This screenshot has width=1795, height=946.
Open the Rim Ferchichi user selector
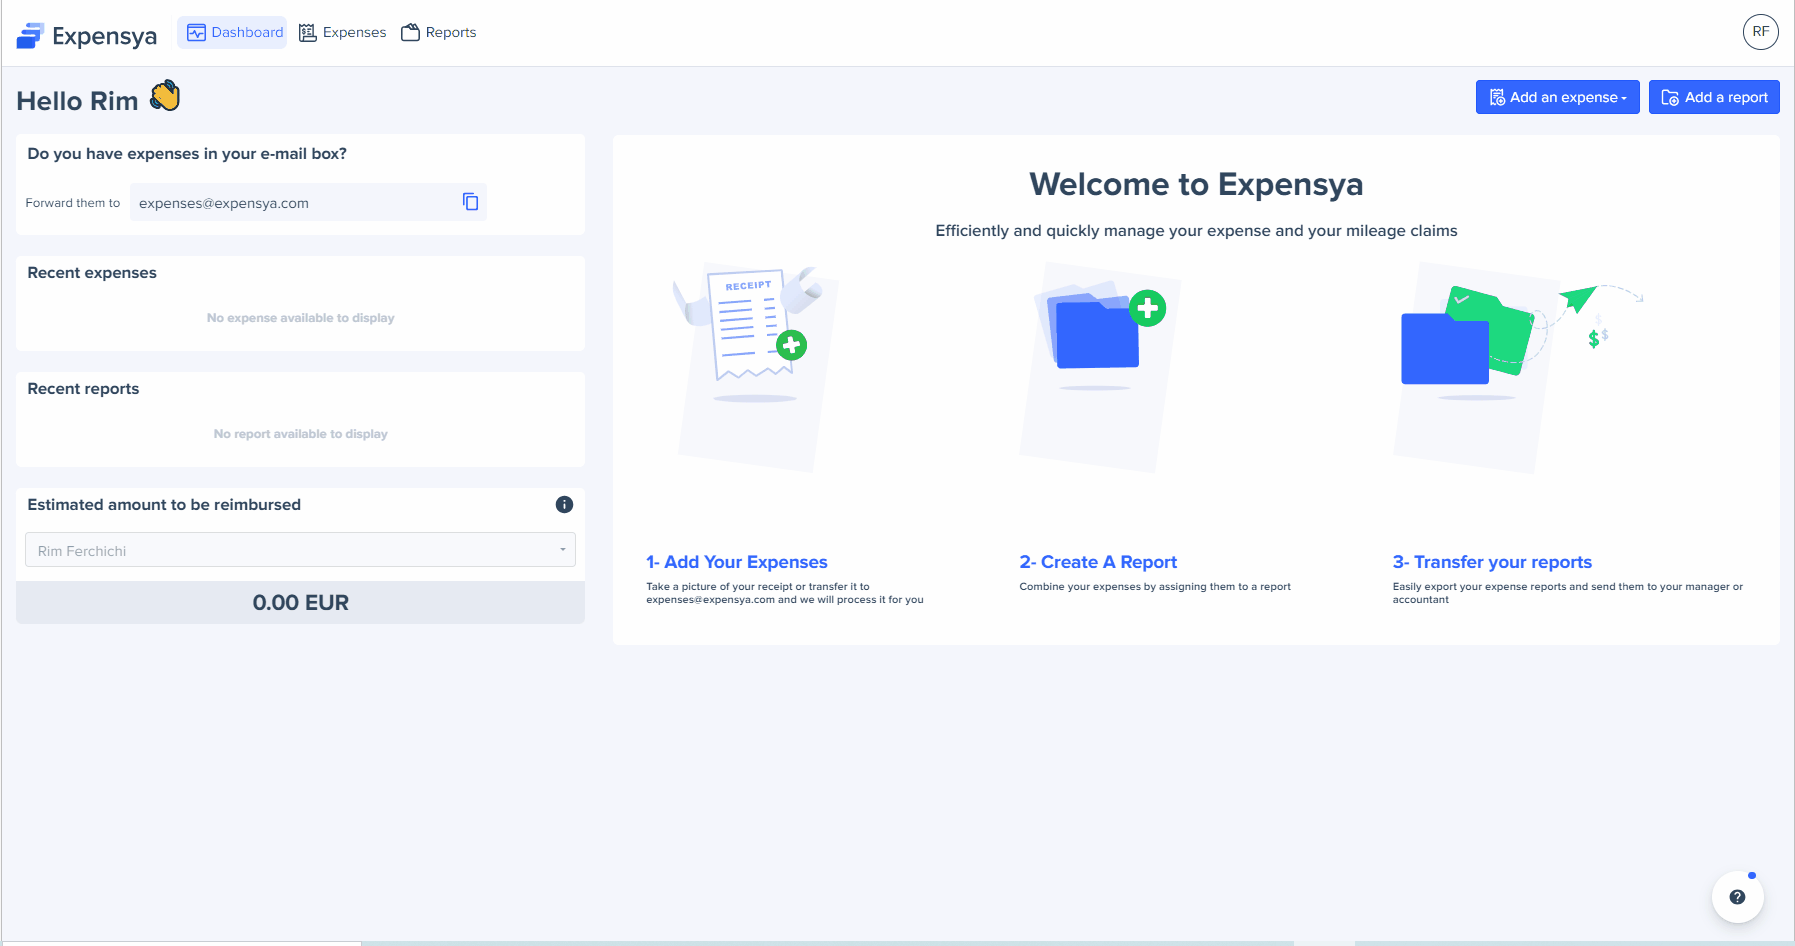tap(300, 551)
